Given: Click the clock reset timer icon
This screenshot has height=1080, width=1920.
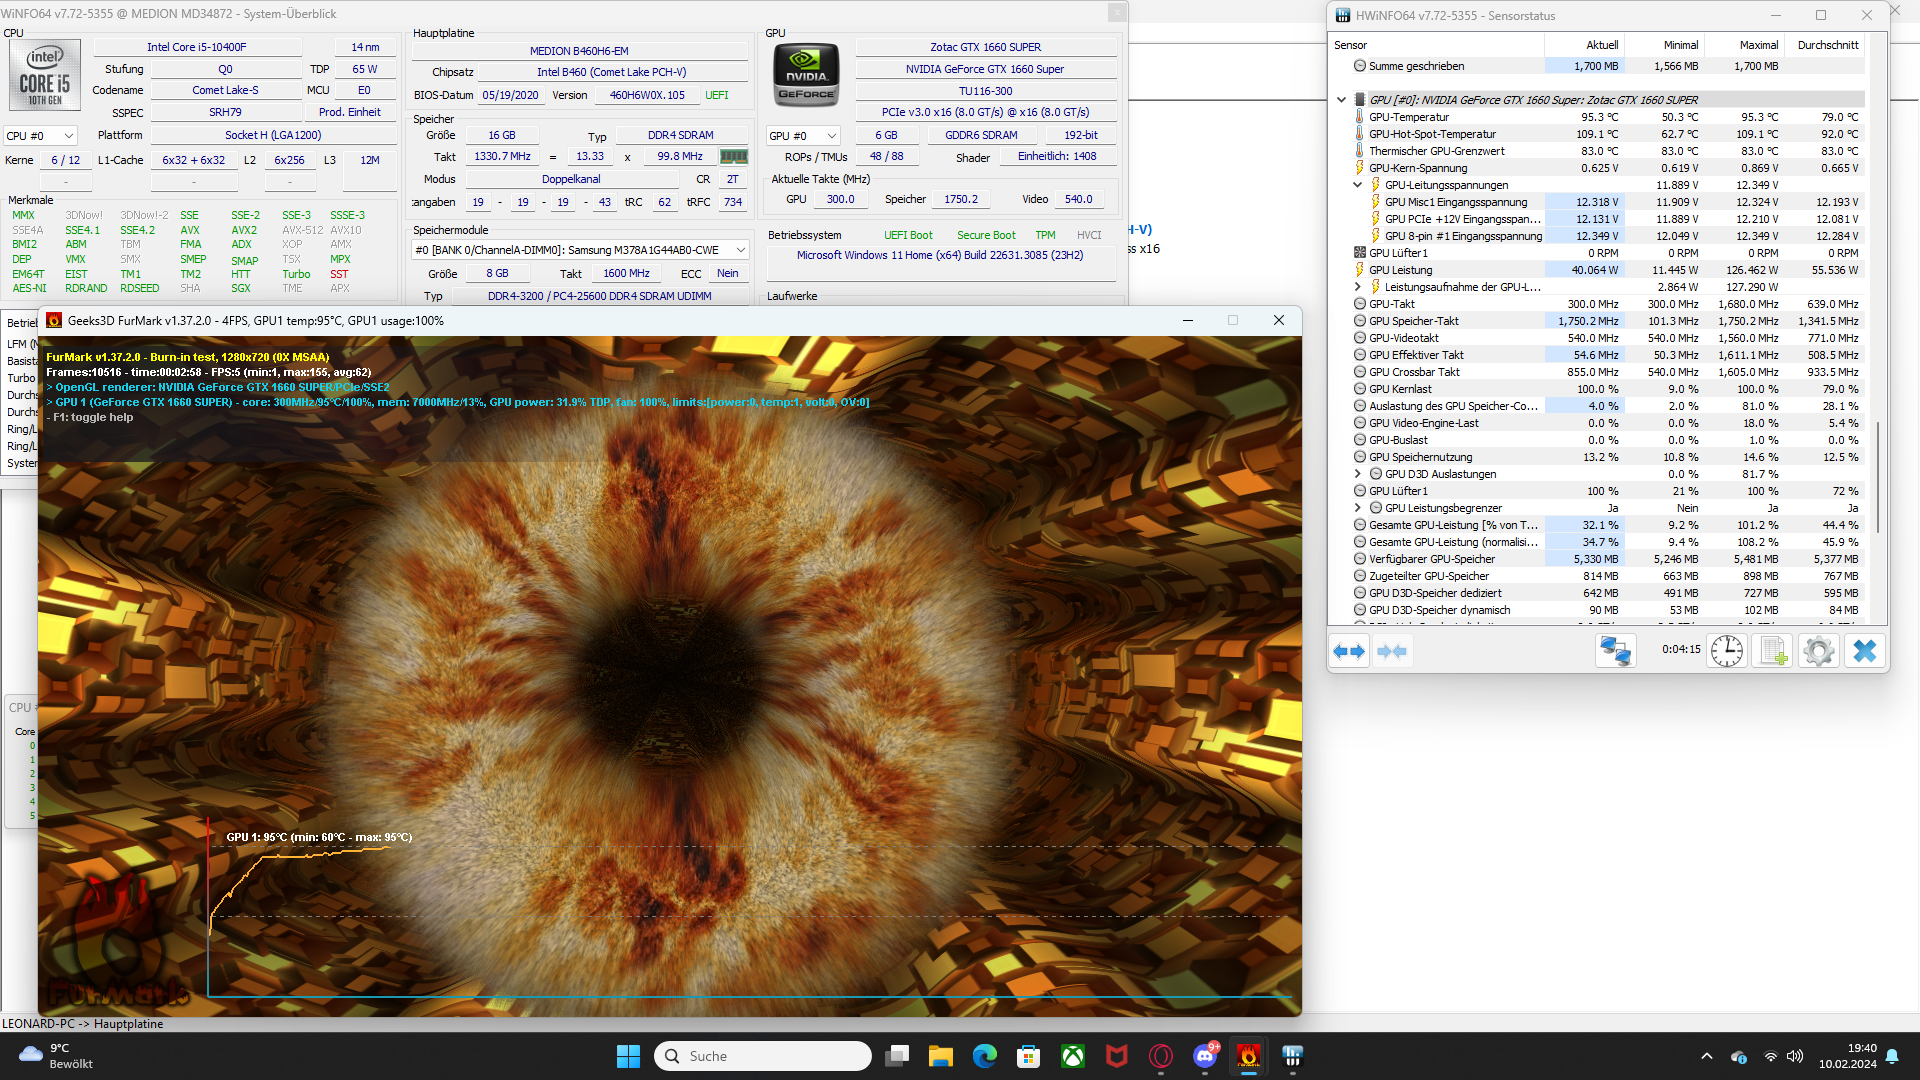Looking at the screenshot, I should [x=1726, y=651].
